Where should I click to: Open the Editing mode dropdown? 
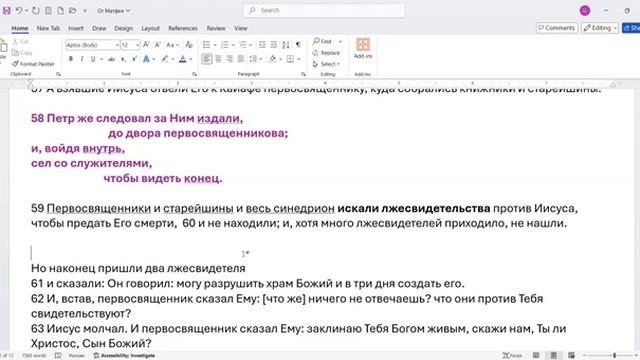tap(600, 28)
